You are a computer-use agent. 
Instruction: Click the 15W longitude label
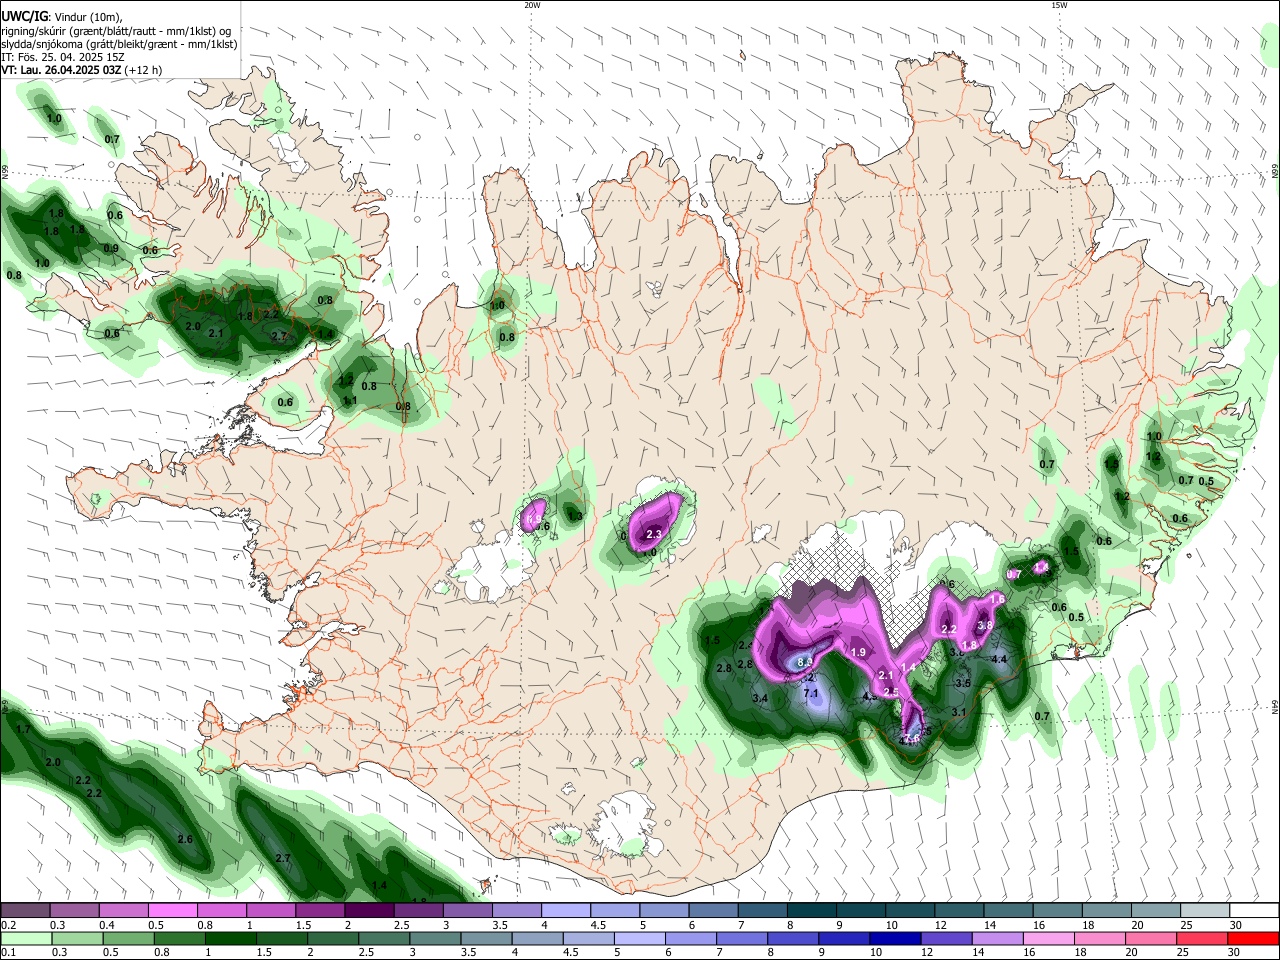pyautogui.click(x=1059, y=5)
